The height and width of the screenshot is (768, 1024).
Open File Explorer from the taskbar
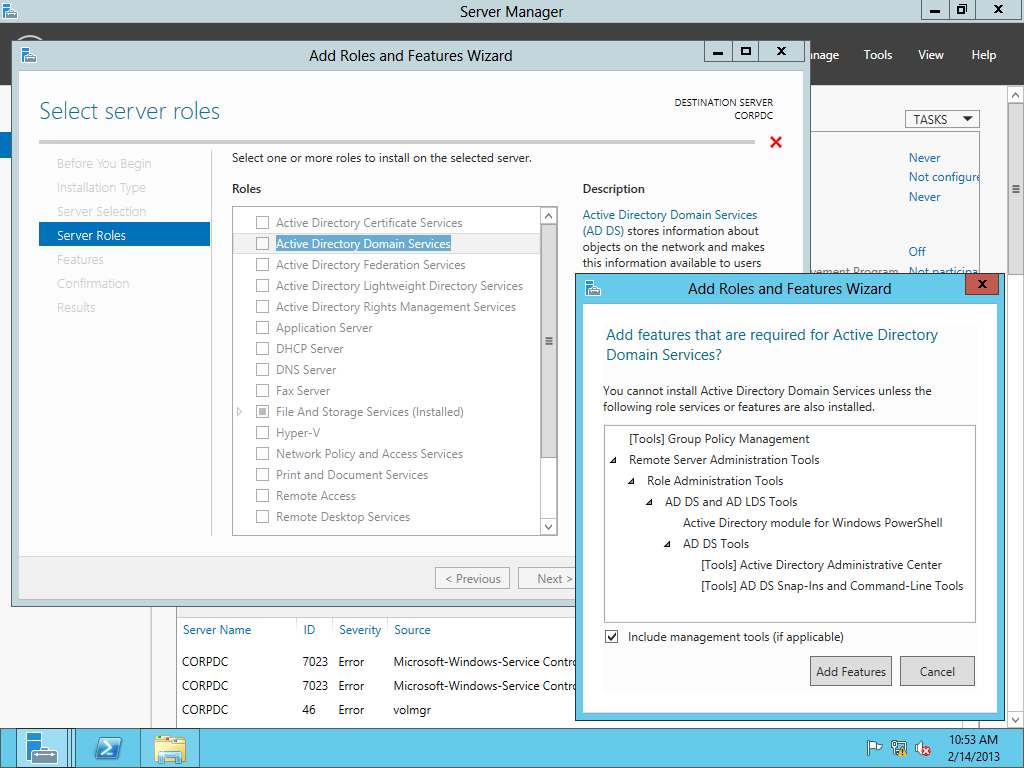click(170, 748)
